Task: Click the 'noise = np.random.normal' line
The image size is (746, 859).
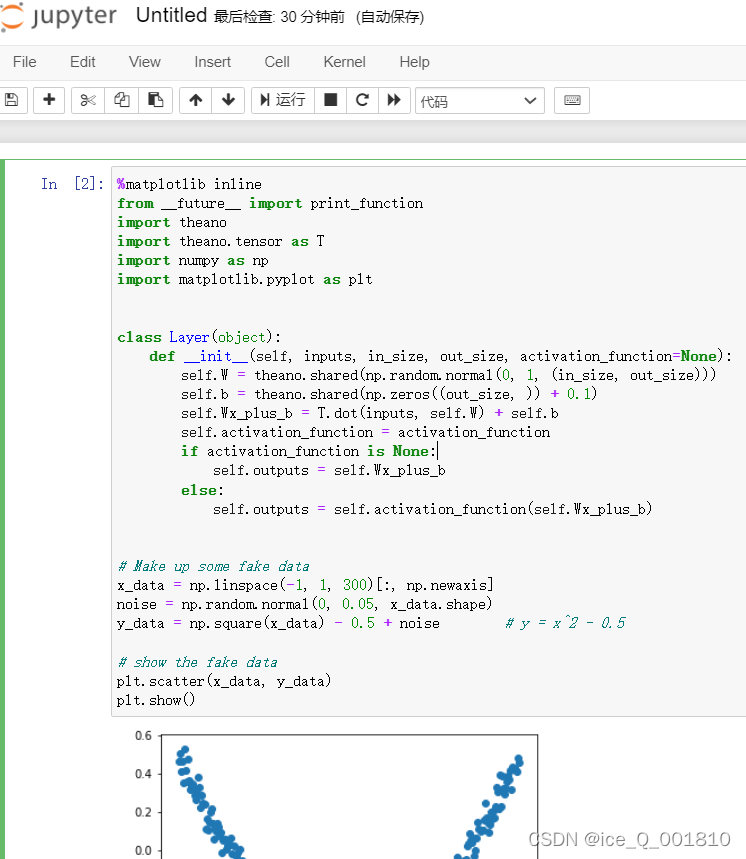Action: pyautogui.click(x=305, y=604)
